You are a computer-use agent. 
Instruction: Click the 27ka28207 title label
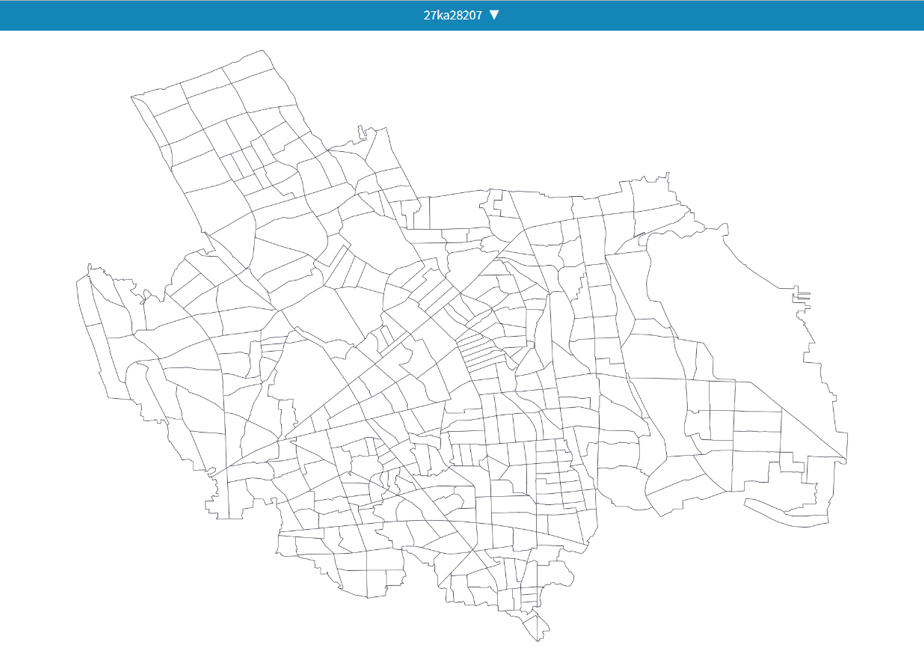coord(453,15)
